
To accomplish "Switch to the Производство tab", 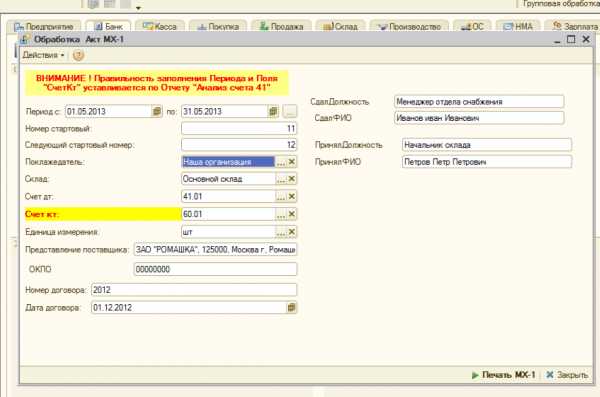I will pos(409,26).
